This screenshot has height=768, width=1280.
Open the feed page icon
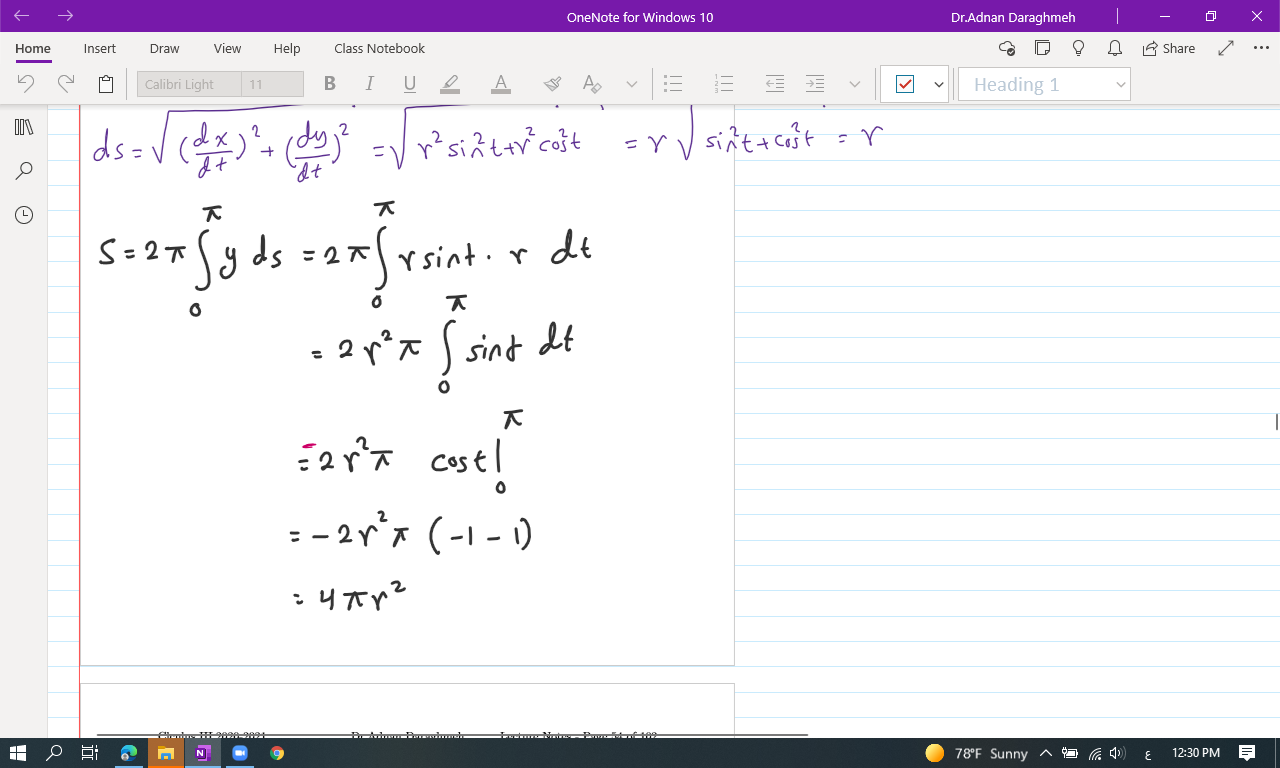click(x=1043, y=48)
